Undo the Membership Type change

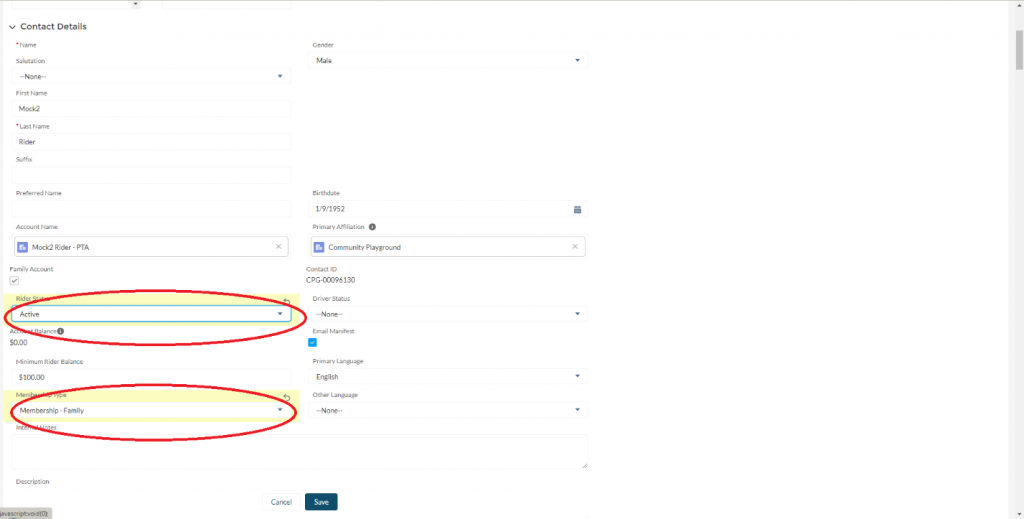pyautogui.click(x=287, y=397)
